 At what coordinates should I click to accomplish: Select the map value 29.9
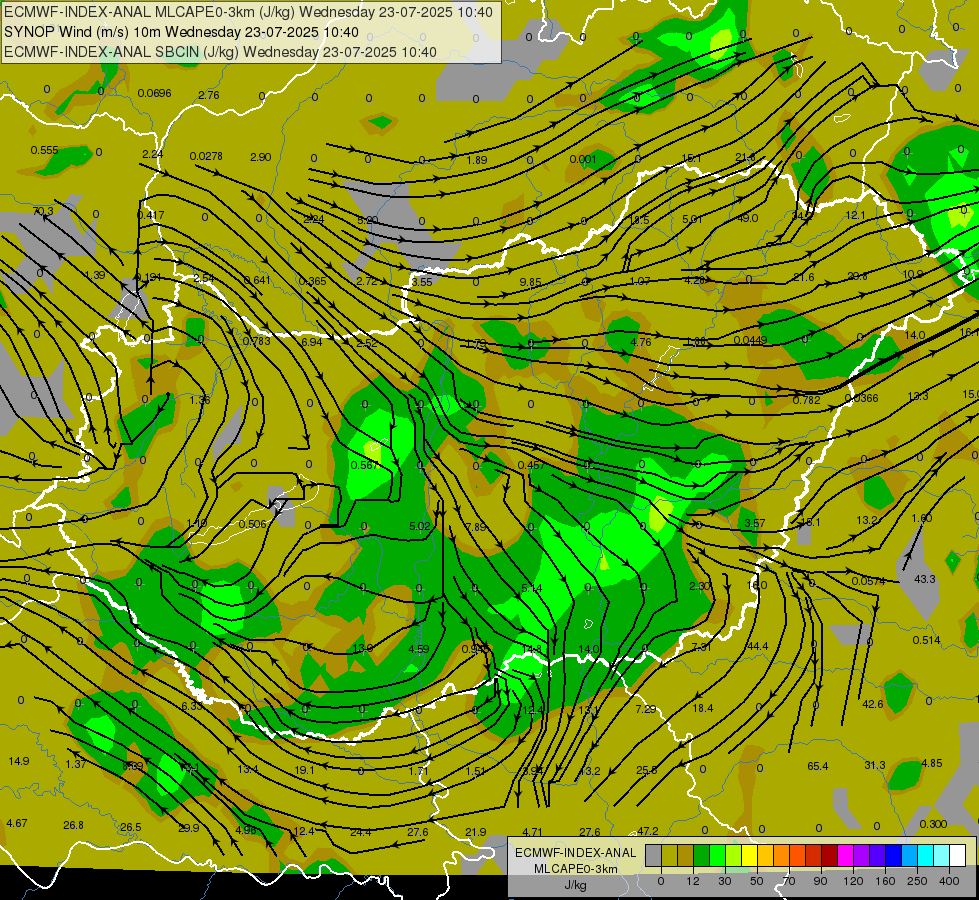189,828
